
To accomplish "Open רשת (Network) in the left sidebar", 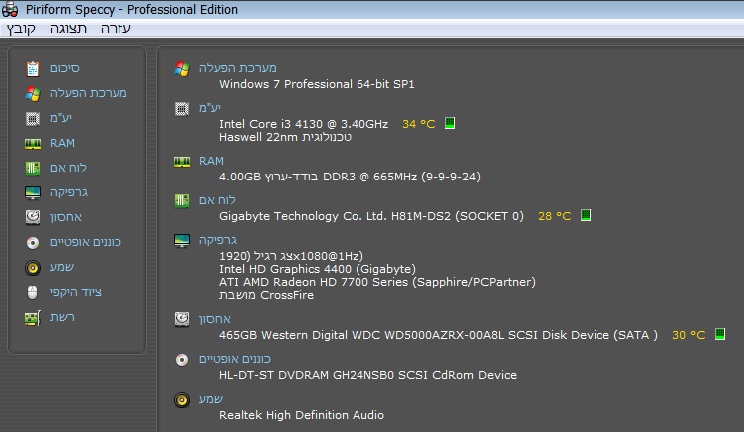I will [x=62, y=317].
